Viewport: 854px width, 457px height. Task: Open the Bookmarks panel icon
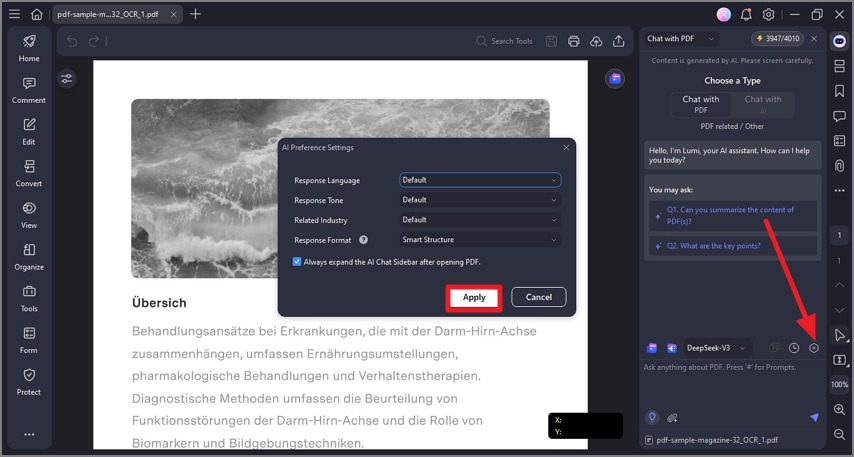tap(839, 90)
